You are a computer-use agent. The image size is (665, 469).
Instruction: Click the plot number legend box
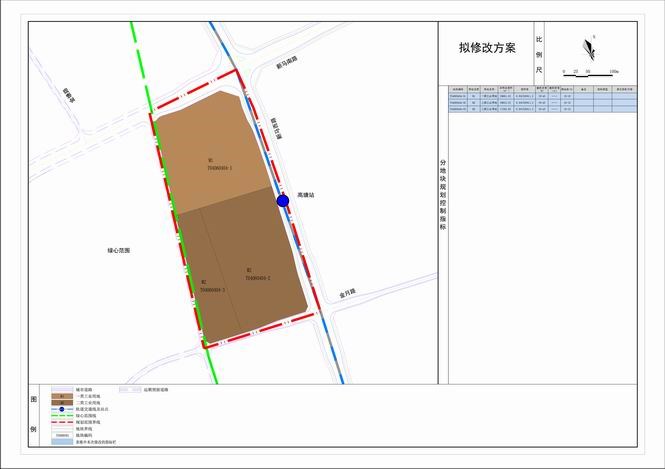click(61, 435)
